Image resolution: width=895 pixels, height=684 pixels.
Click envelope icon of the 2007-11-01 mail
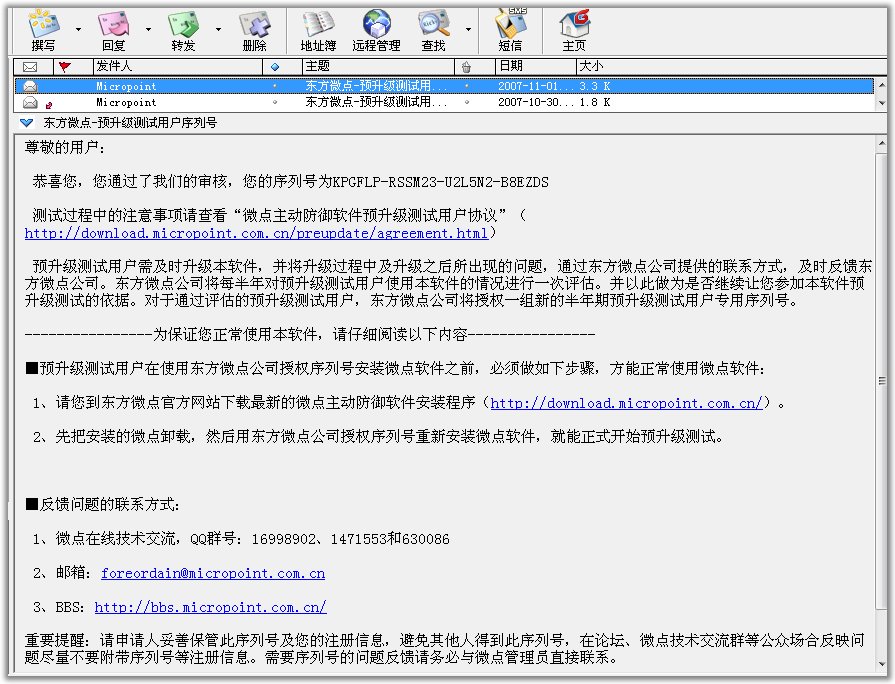click(x=30, y=86)
